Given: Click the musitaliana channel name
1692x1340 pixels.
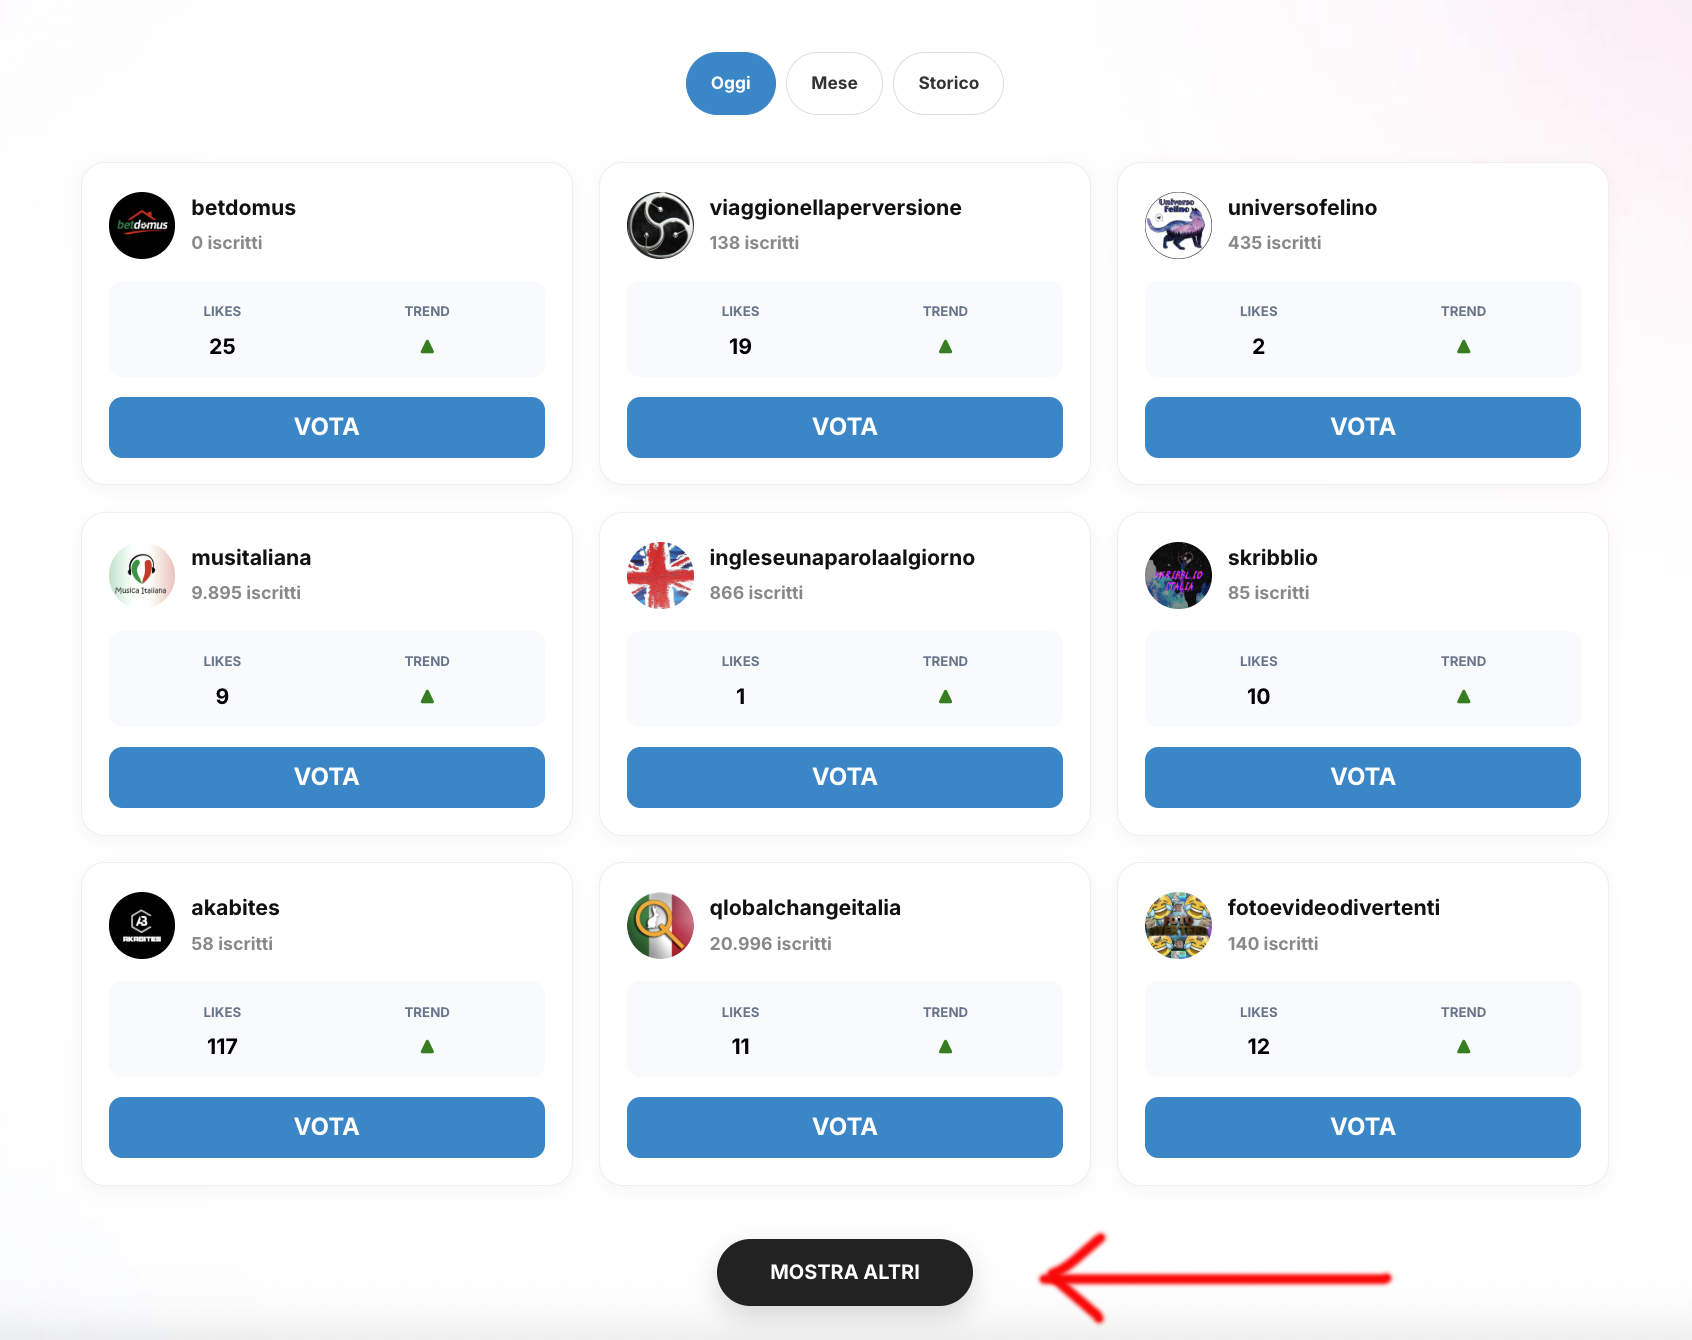Looking at the screenshot, I should [x=251, y=558].
